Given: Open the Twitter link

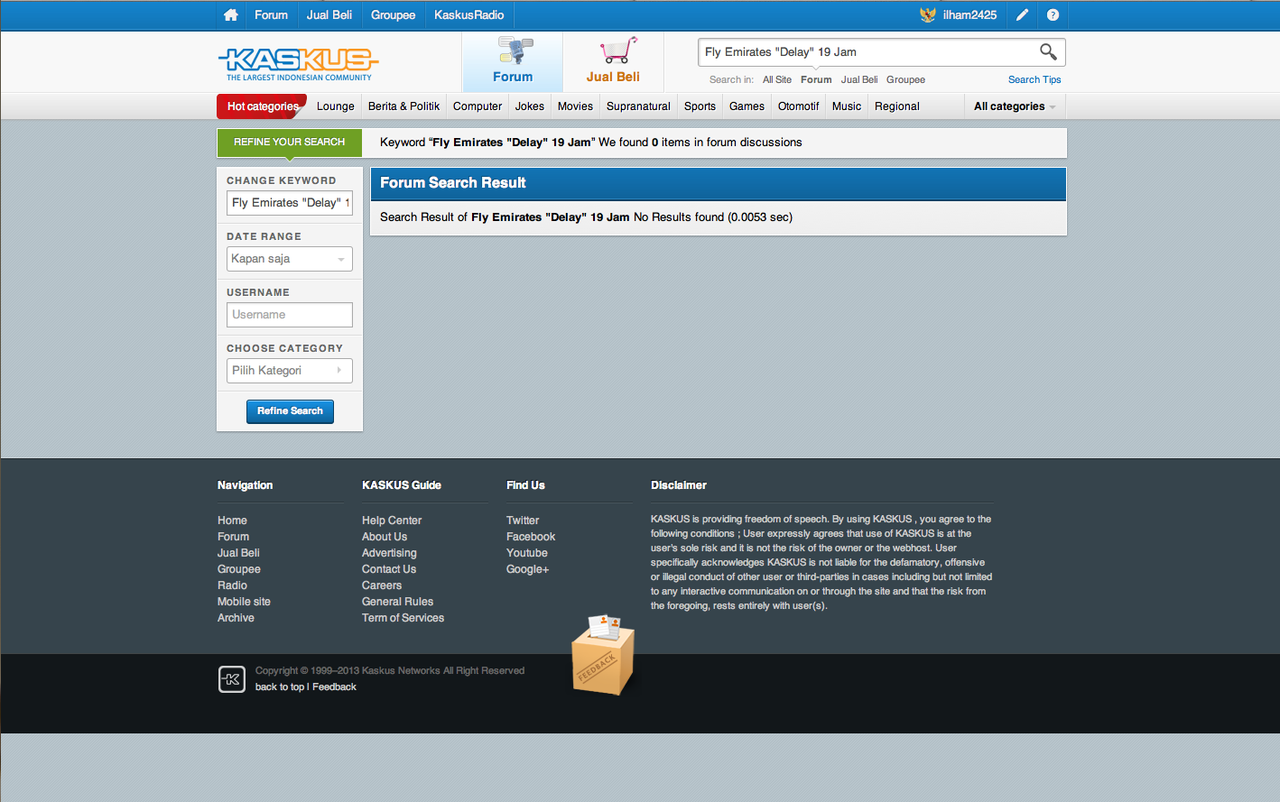Looking at the screenshot, I should (523, 520).
